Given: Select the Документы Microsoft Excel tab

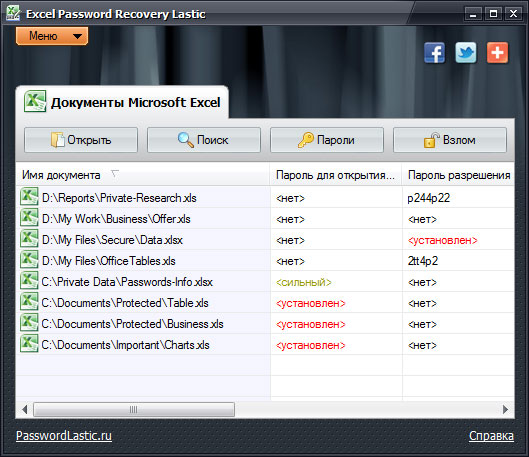Looking at the screenshot, I should pyautogui.click(x=122, y=102).
